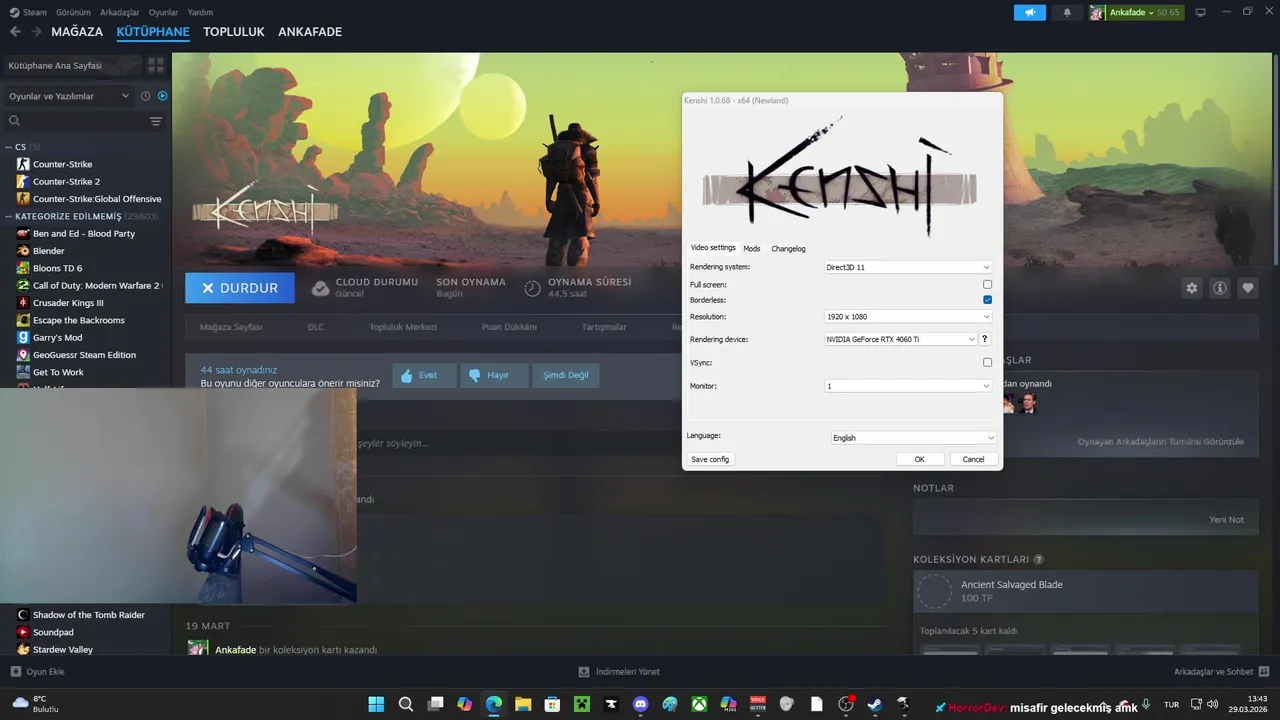The width and height of the screenshot is (1280, 720).
Task: Select the Video settings tab
Action: (x=713, y=247)
